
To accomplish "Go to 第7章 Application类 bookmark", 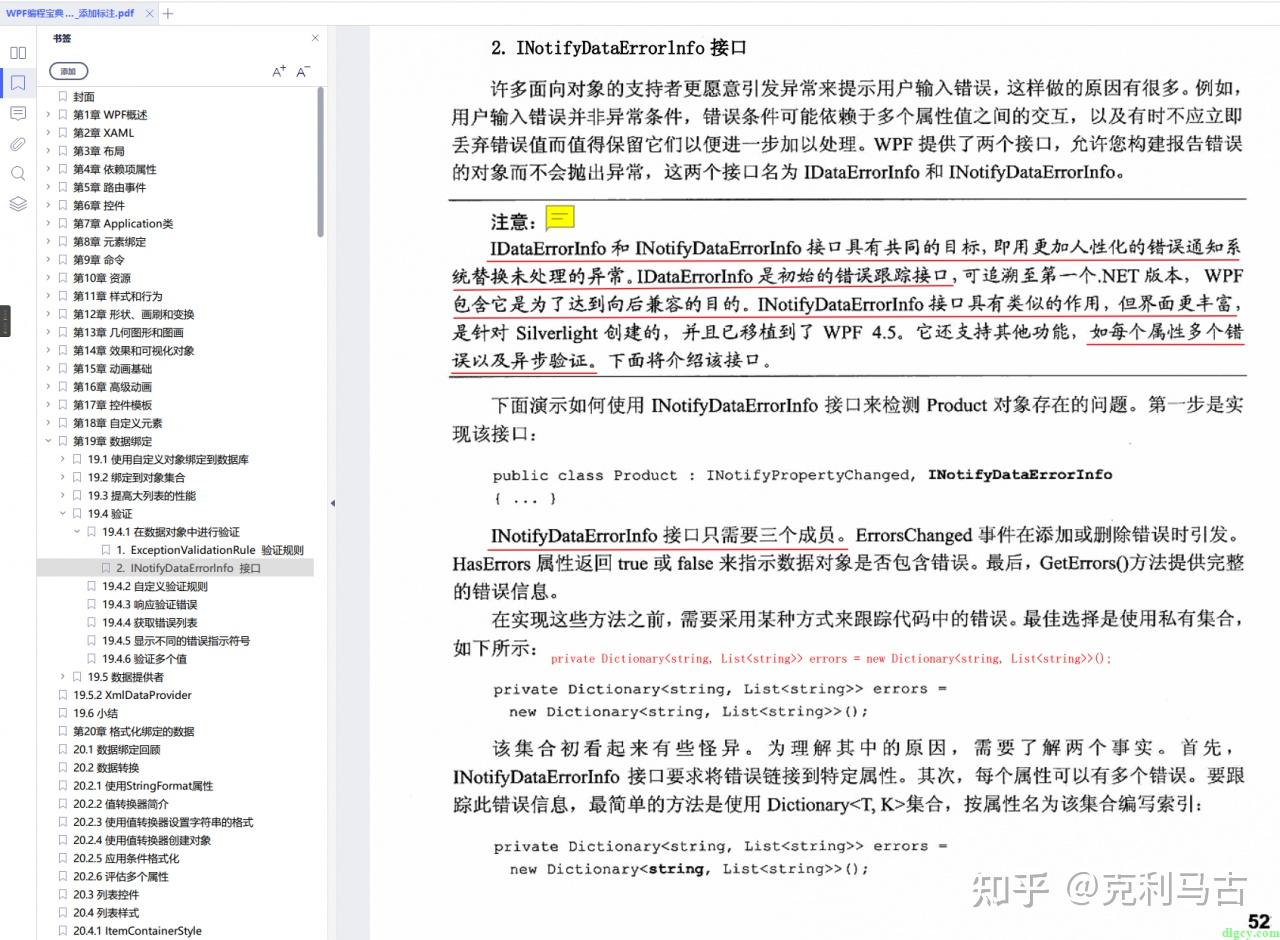I will click(123, 224).
